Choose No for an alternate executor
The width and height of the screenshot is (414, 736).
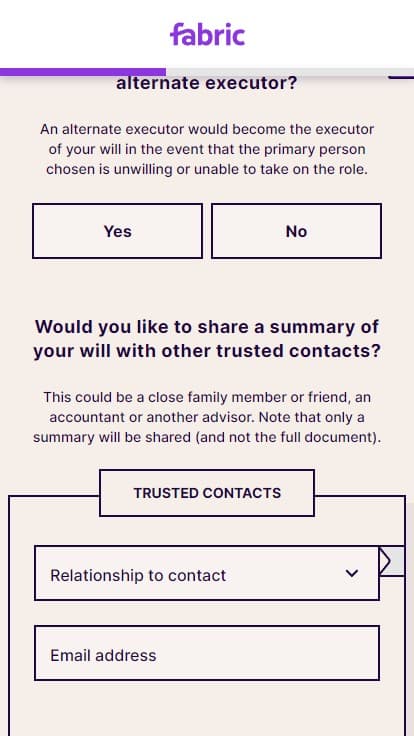pos(296,231)
